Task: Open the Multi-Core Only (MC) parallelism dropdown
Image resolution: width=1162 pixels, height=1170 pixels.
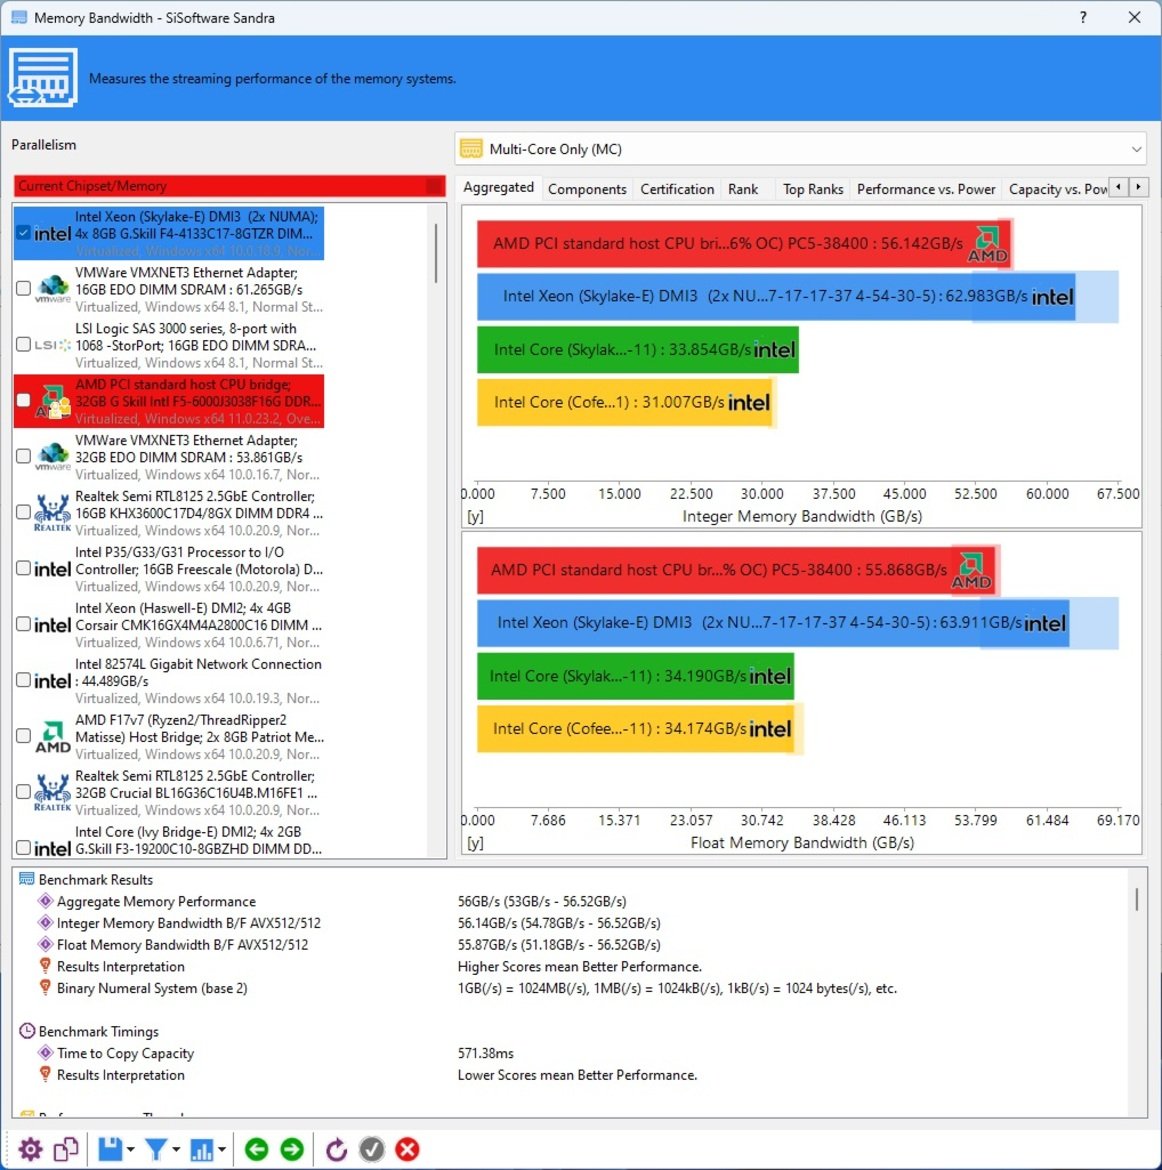Action: 800,148
